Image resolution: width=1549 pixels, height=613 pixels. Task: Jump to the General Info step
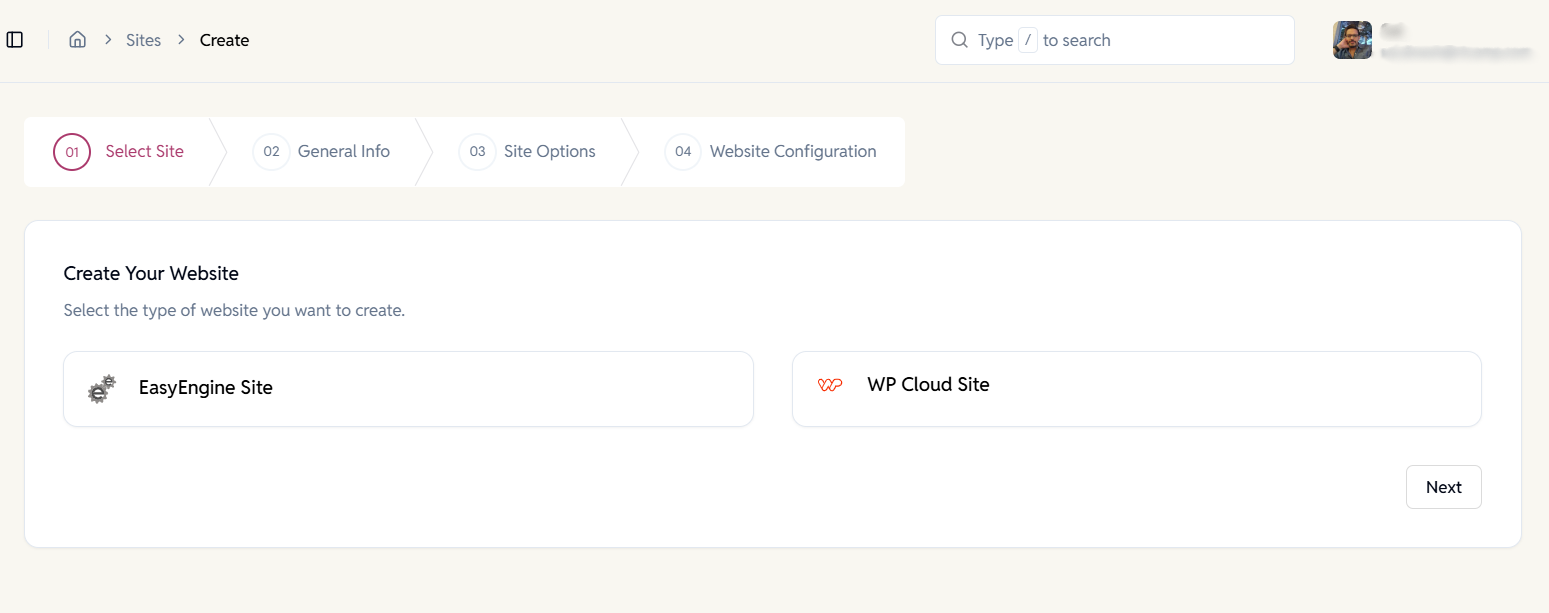(343, 152)
